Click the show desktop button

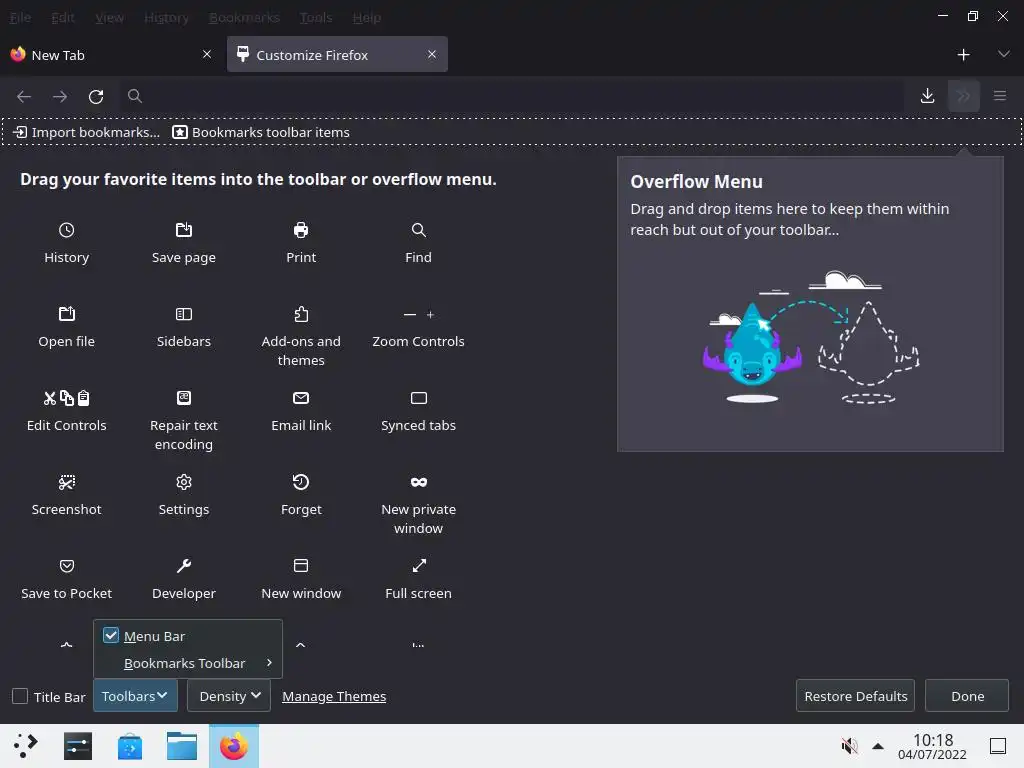click(998, 746)
